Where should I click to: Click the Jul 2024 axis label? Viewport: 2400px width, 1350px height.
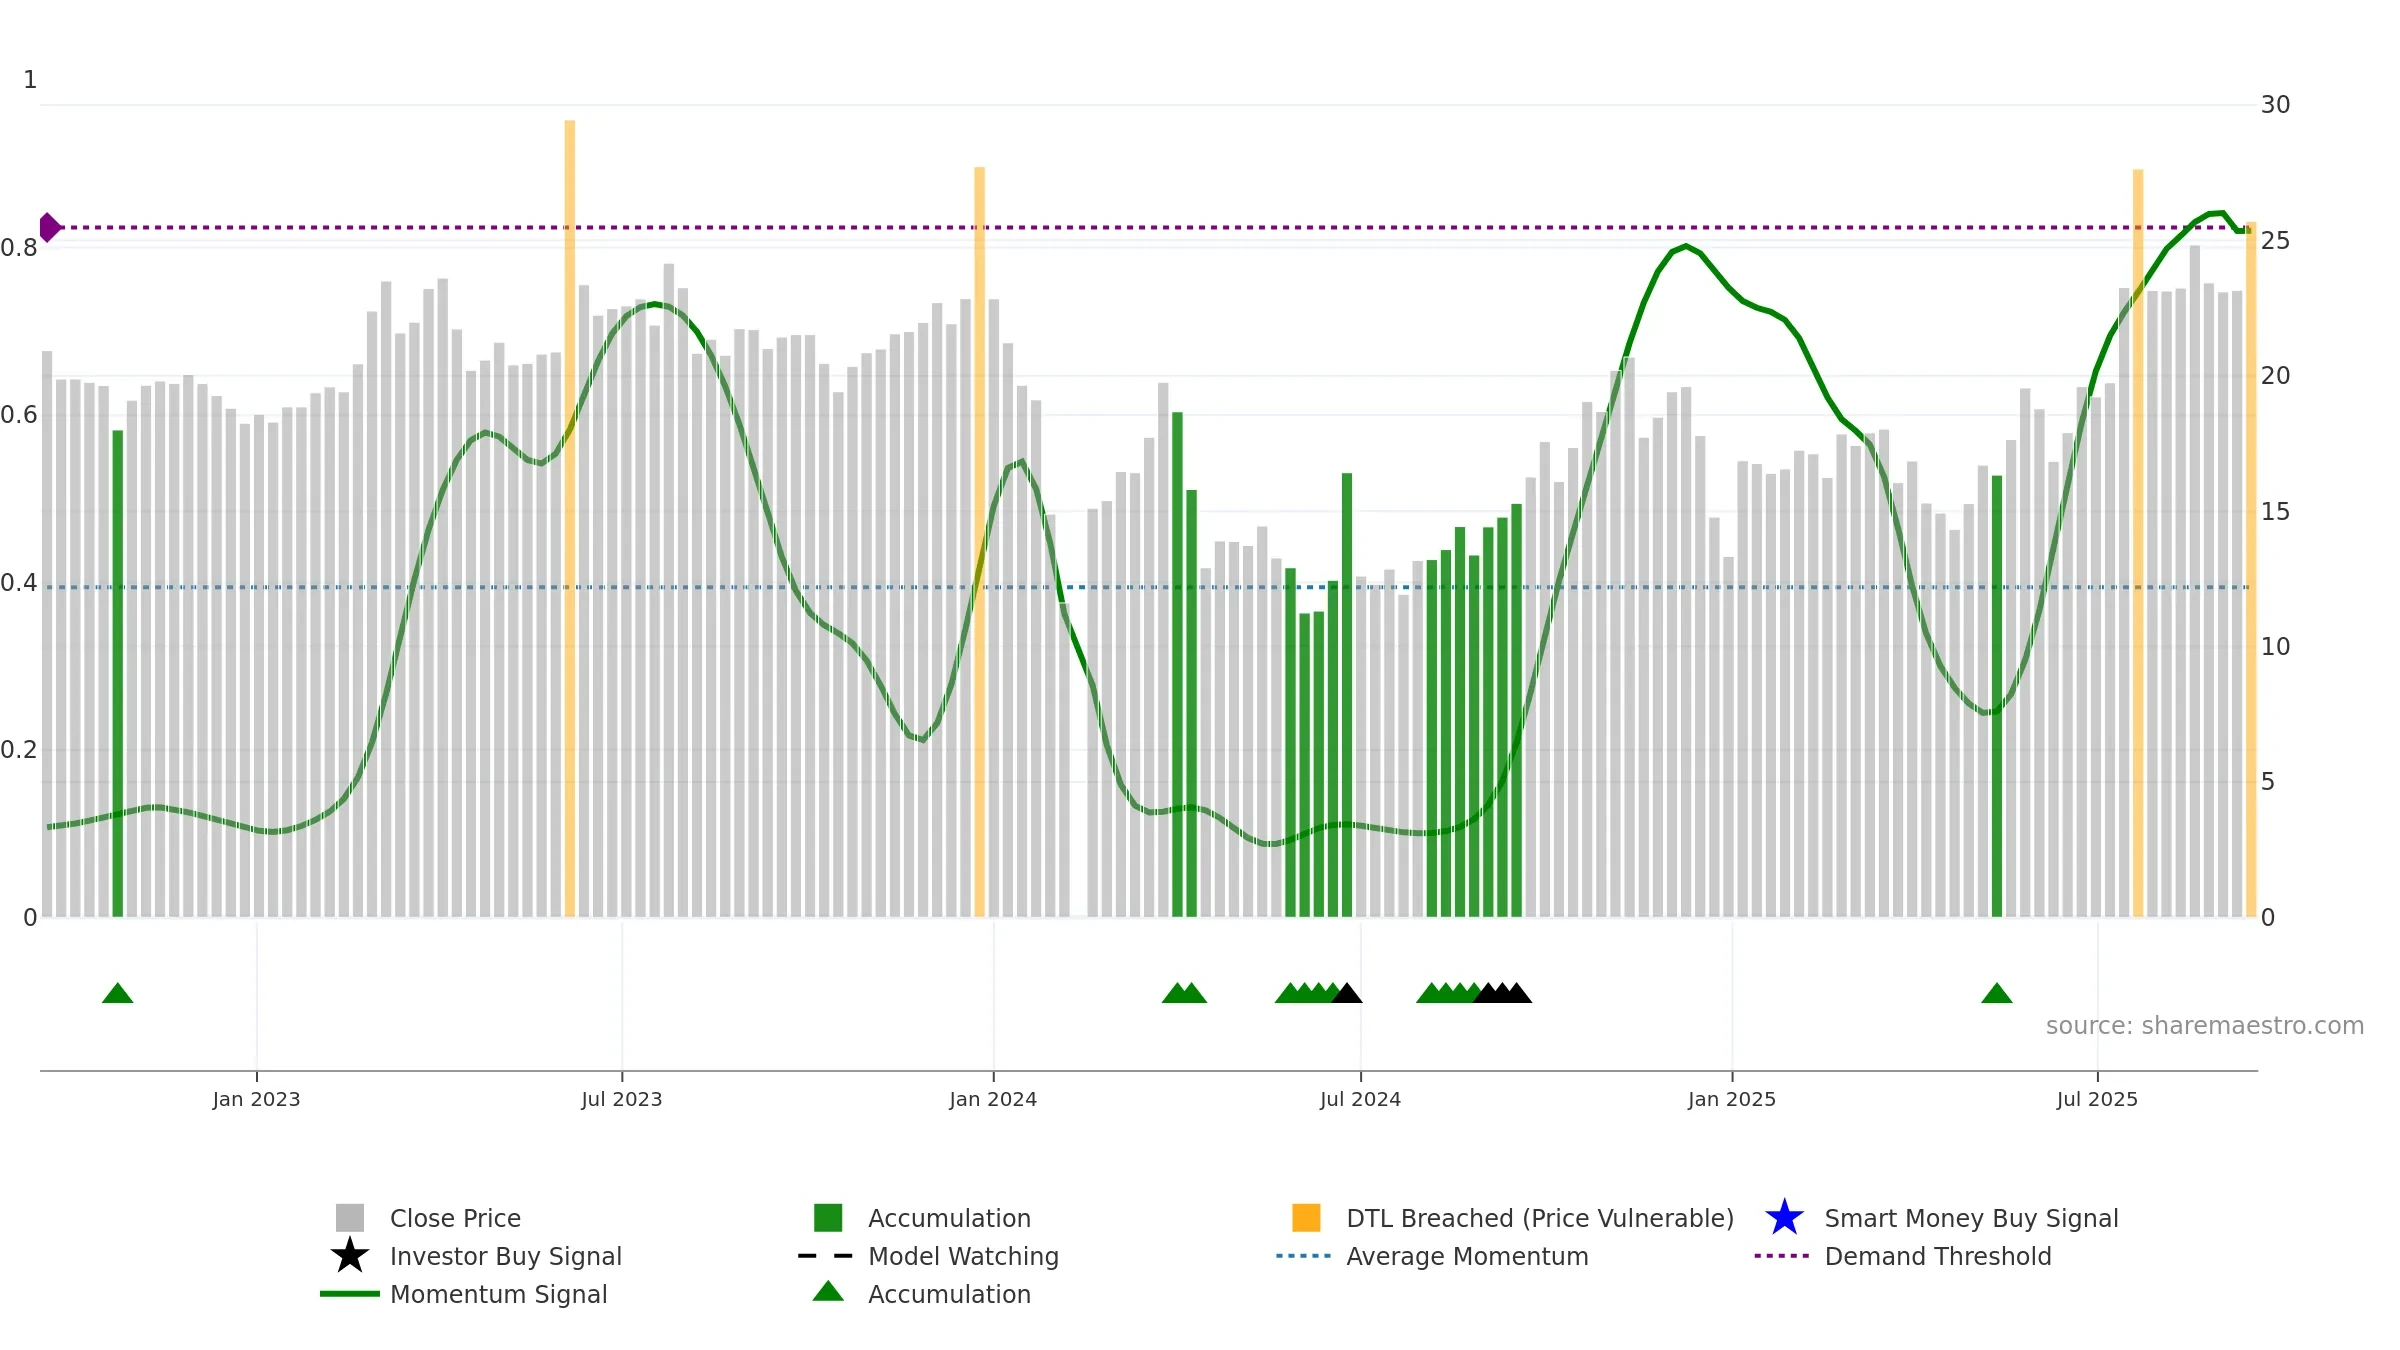(1360, 1099)
